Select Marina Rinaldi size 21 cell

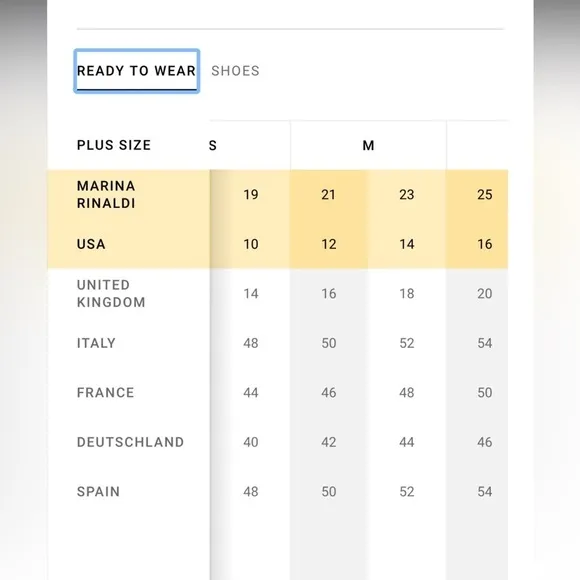[328, 195]
